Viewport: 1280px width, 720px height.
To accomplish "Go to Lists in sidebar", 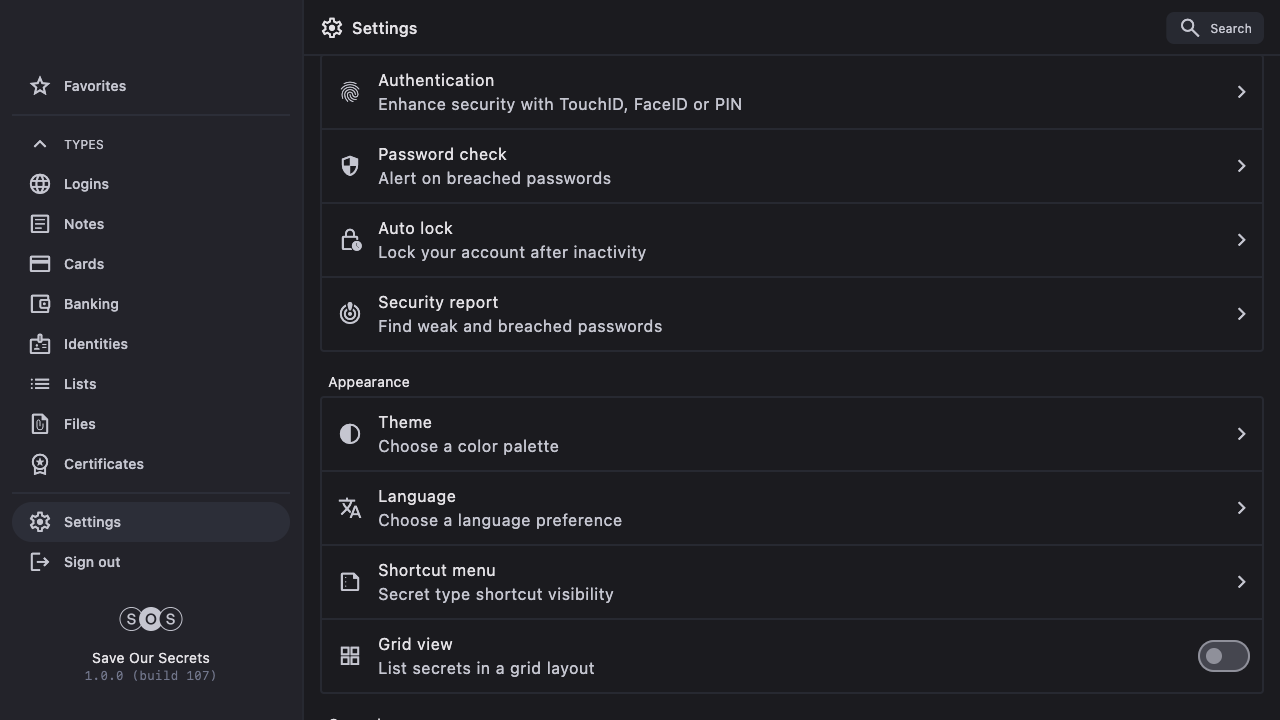I will click(80, 384).
